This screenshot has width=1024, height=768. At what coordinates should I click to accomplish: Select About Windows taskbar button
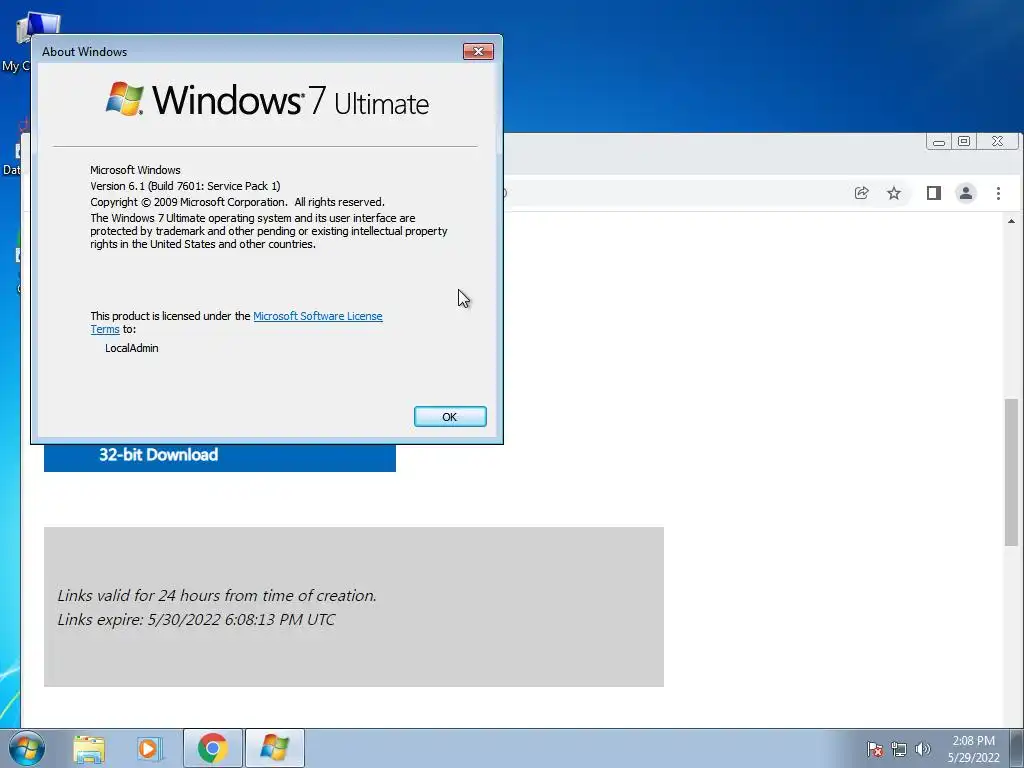(274, 748)
